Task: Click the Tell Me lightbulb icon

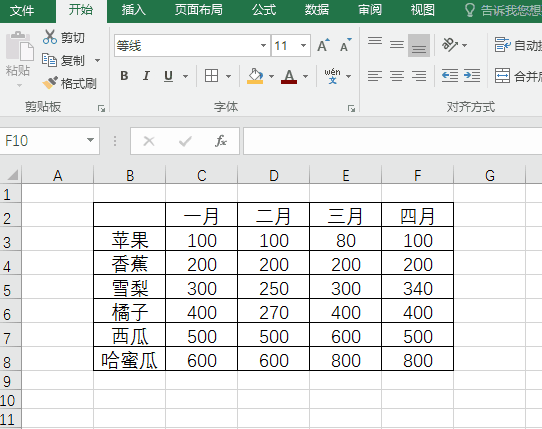Action: click(x=470, y=10)
